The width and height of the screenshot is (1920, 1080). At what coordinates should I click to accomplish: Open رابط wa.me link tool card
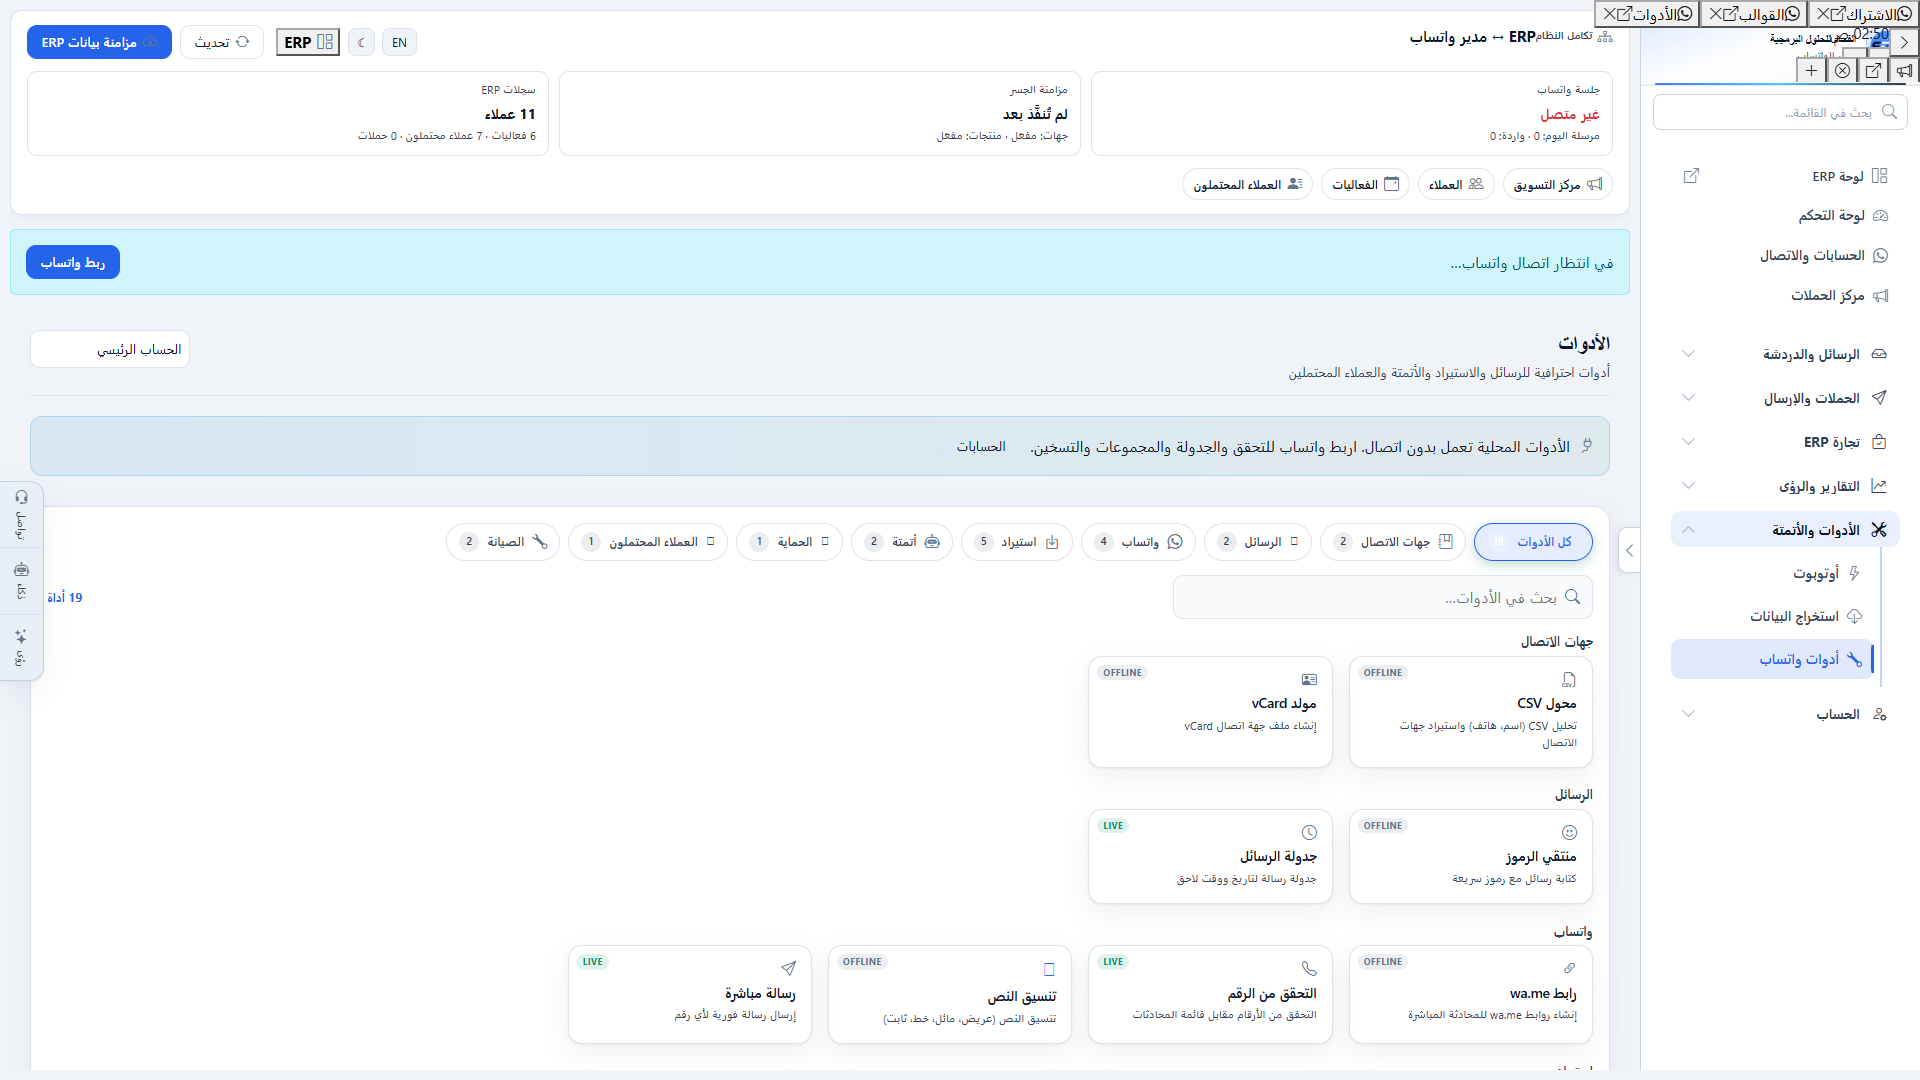[1470, 994]
